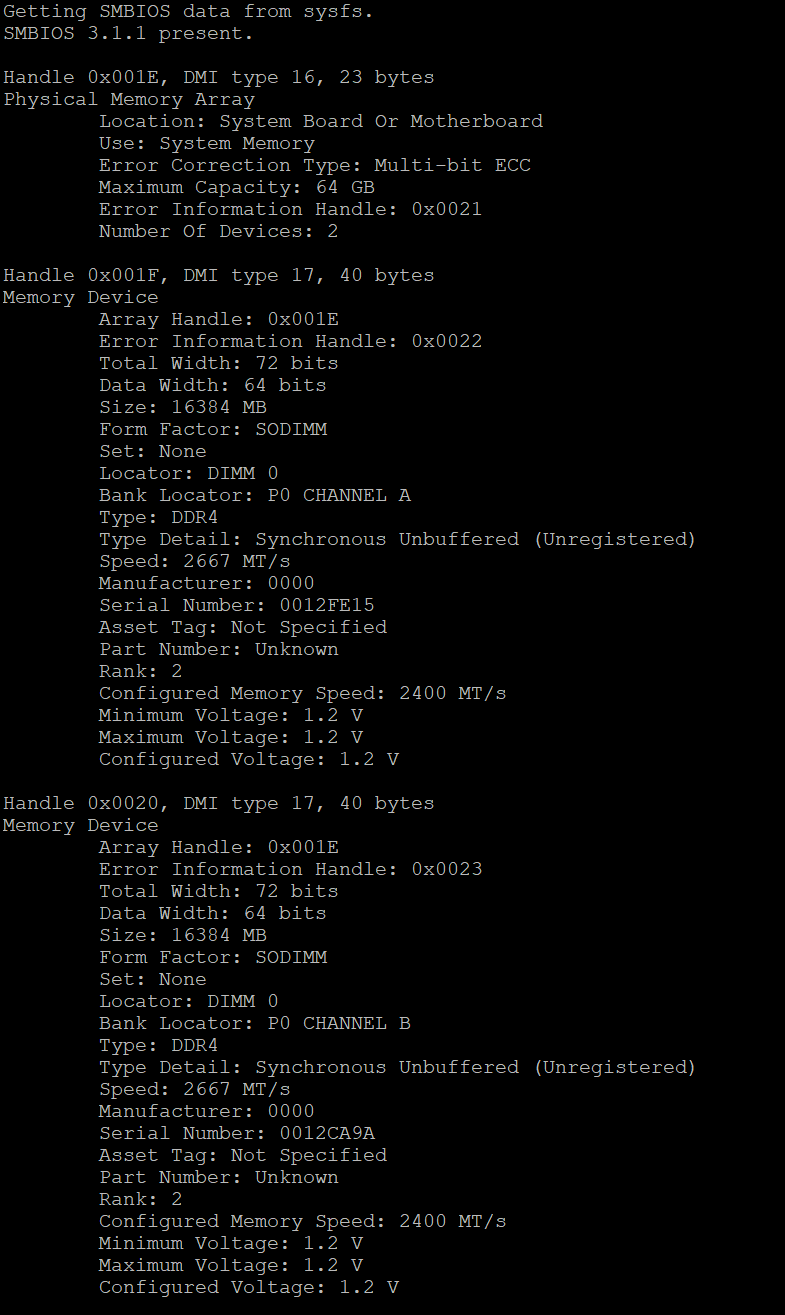
Task: Select the Handle 0x001F header line
Action: point(218,275)
